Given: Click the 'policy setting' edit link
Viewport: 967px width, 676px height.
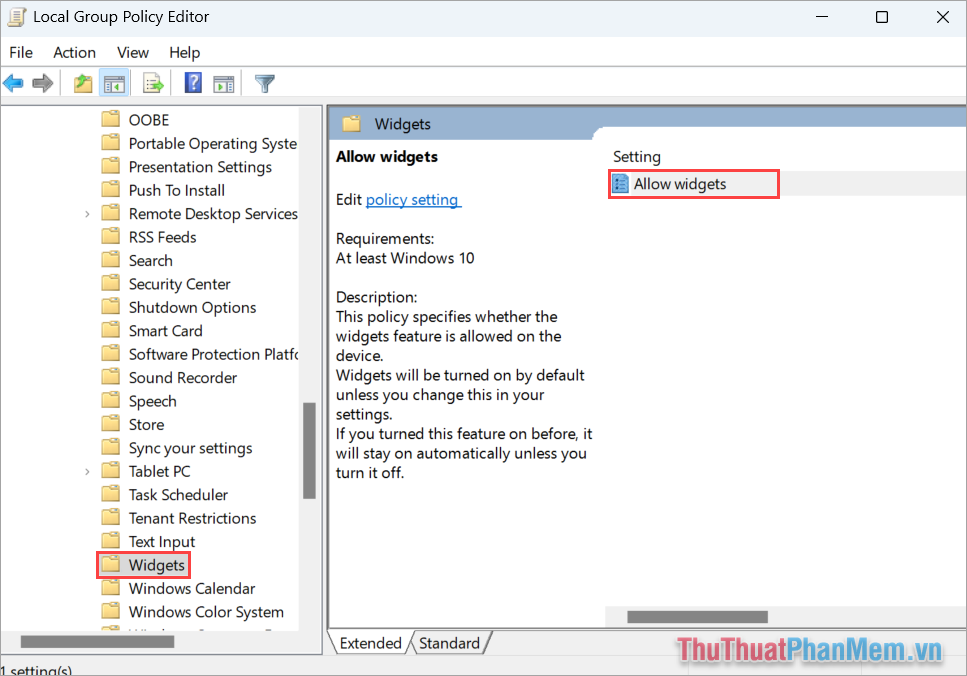Looking at the screenshot, I should tap(412, 200).
